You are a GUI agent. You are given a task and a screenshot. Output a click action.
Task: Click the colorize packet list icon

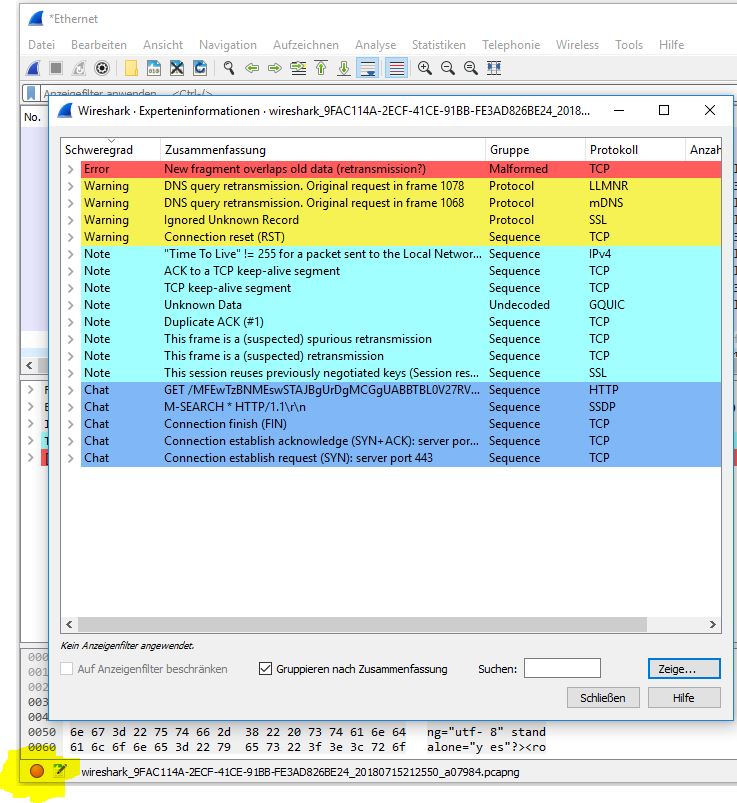click(396, 68)
